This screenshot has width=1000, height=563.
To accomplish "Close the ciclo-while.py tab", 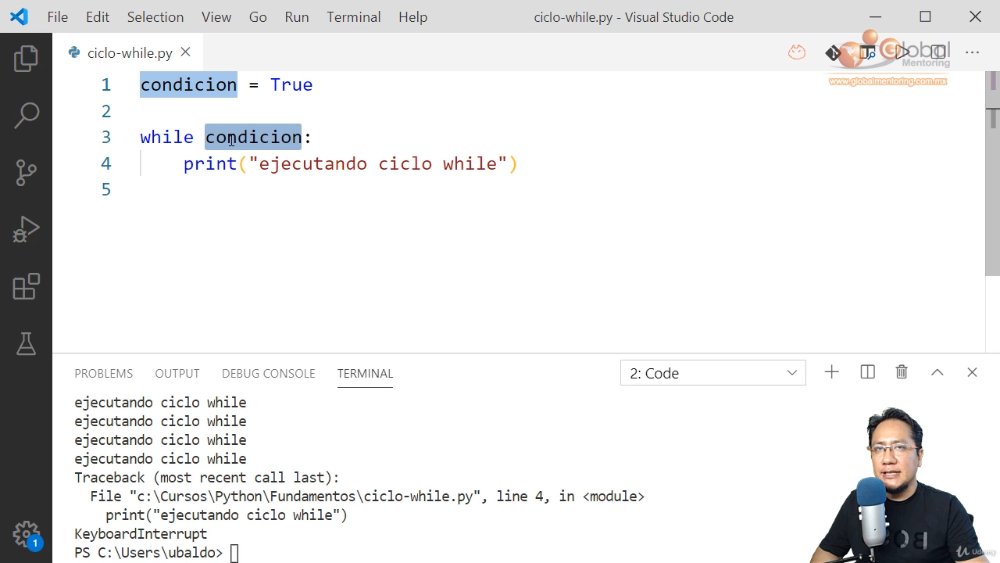I will click(186, 52).
